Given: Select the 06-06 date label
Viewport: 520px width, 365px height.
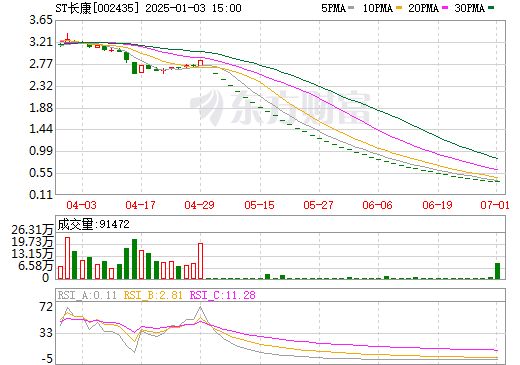Looking at the screenshot, I should click(x=377, y=205).
